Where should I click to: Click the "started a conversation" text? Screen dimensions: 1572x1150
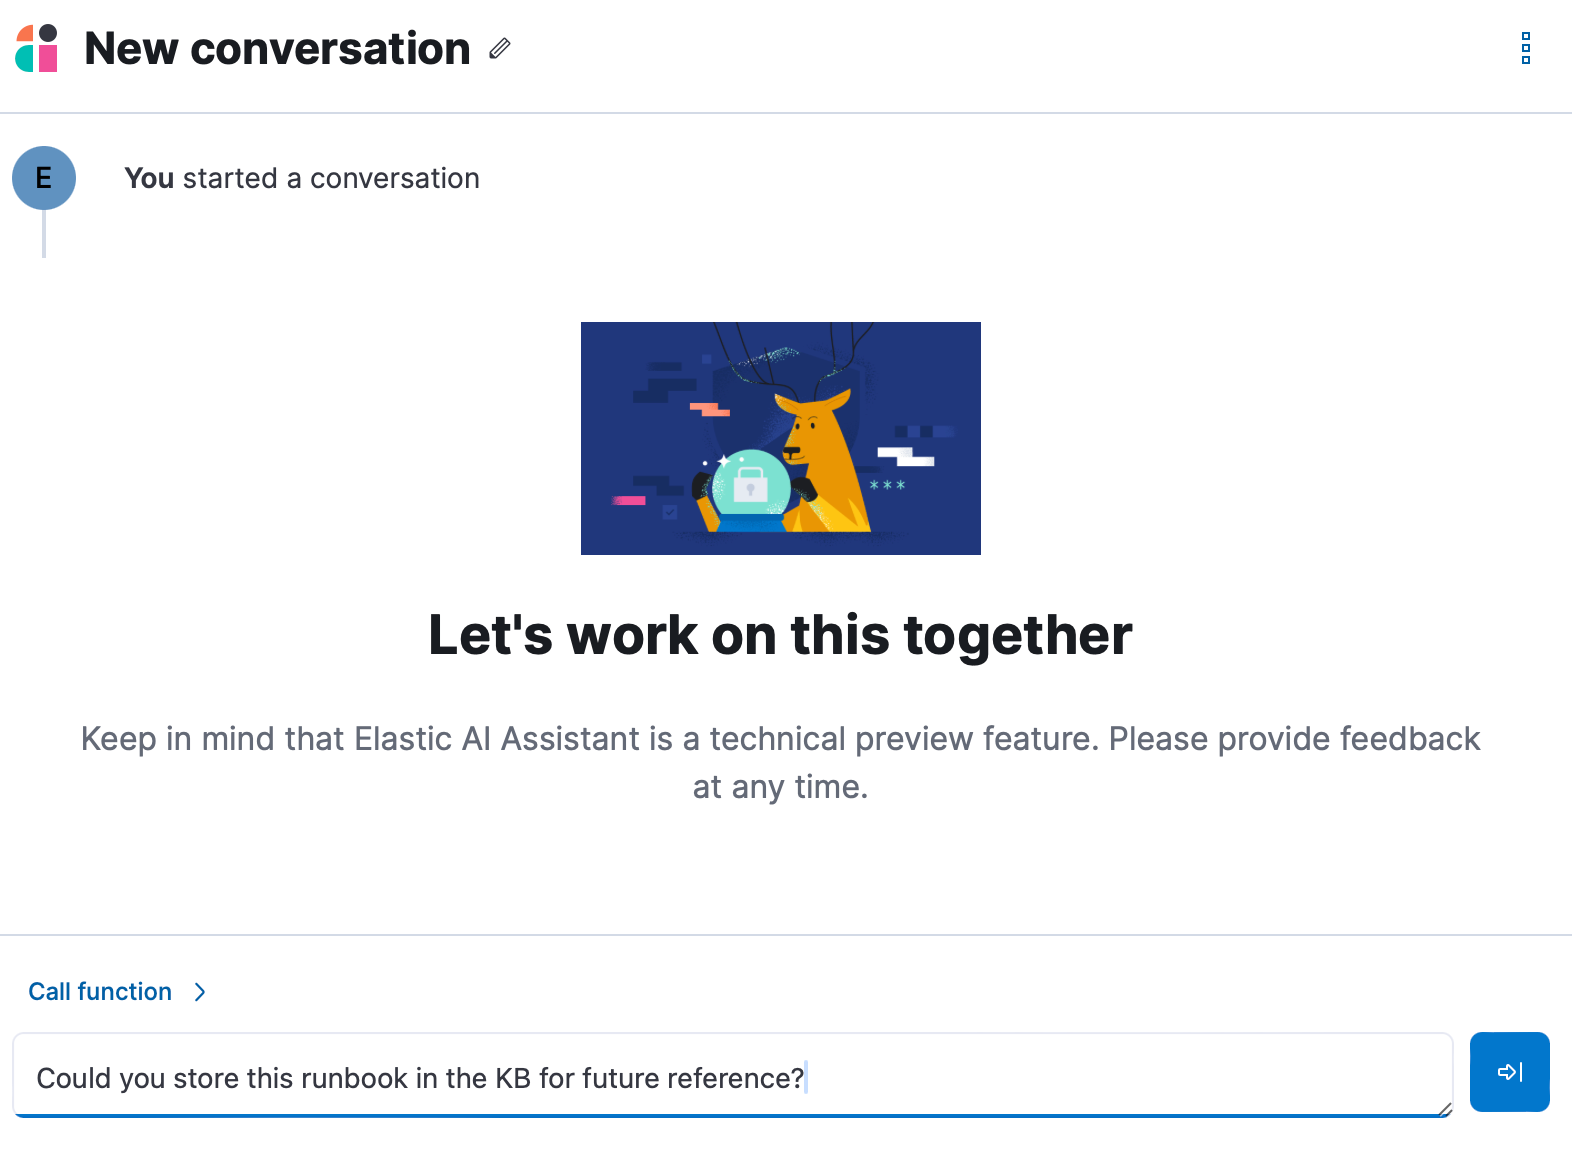[331, 178]
